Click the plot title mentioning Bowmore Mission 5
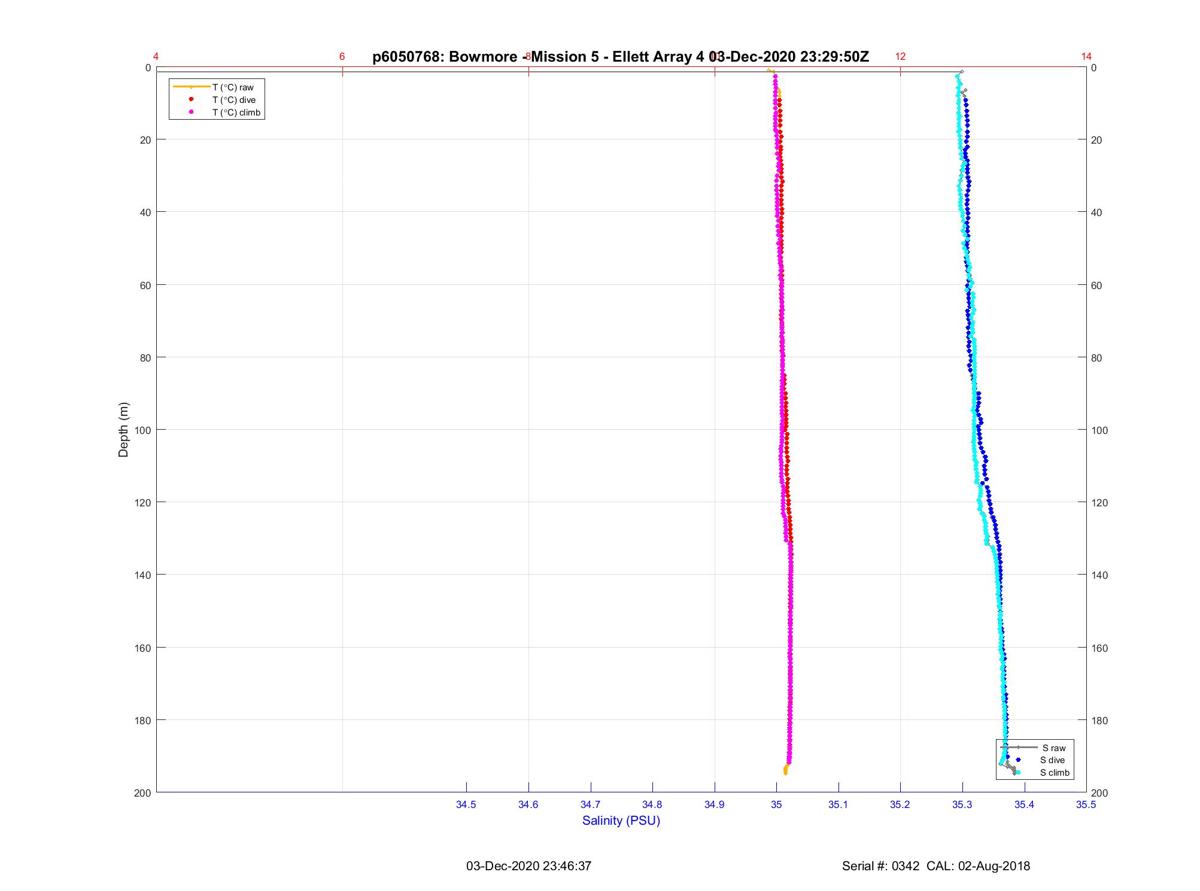Screen dimensions: 1200x891 pos(620,57)
